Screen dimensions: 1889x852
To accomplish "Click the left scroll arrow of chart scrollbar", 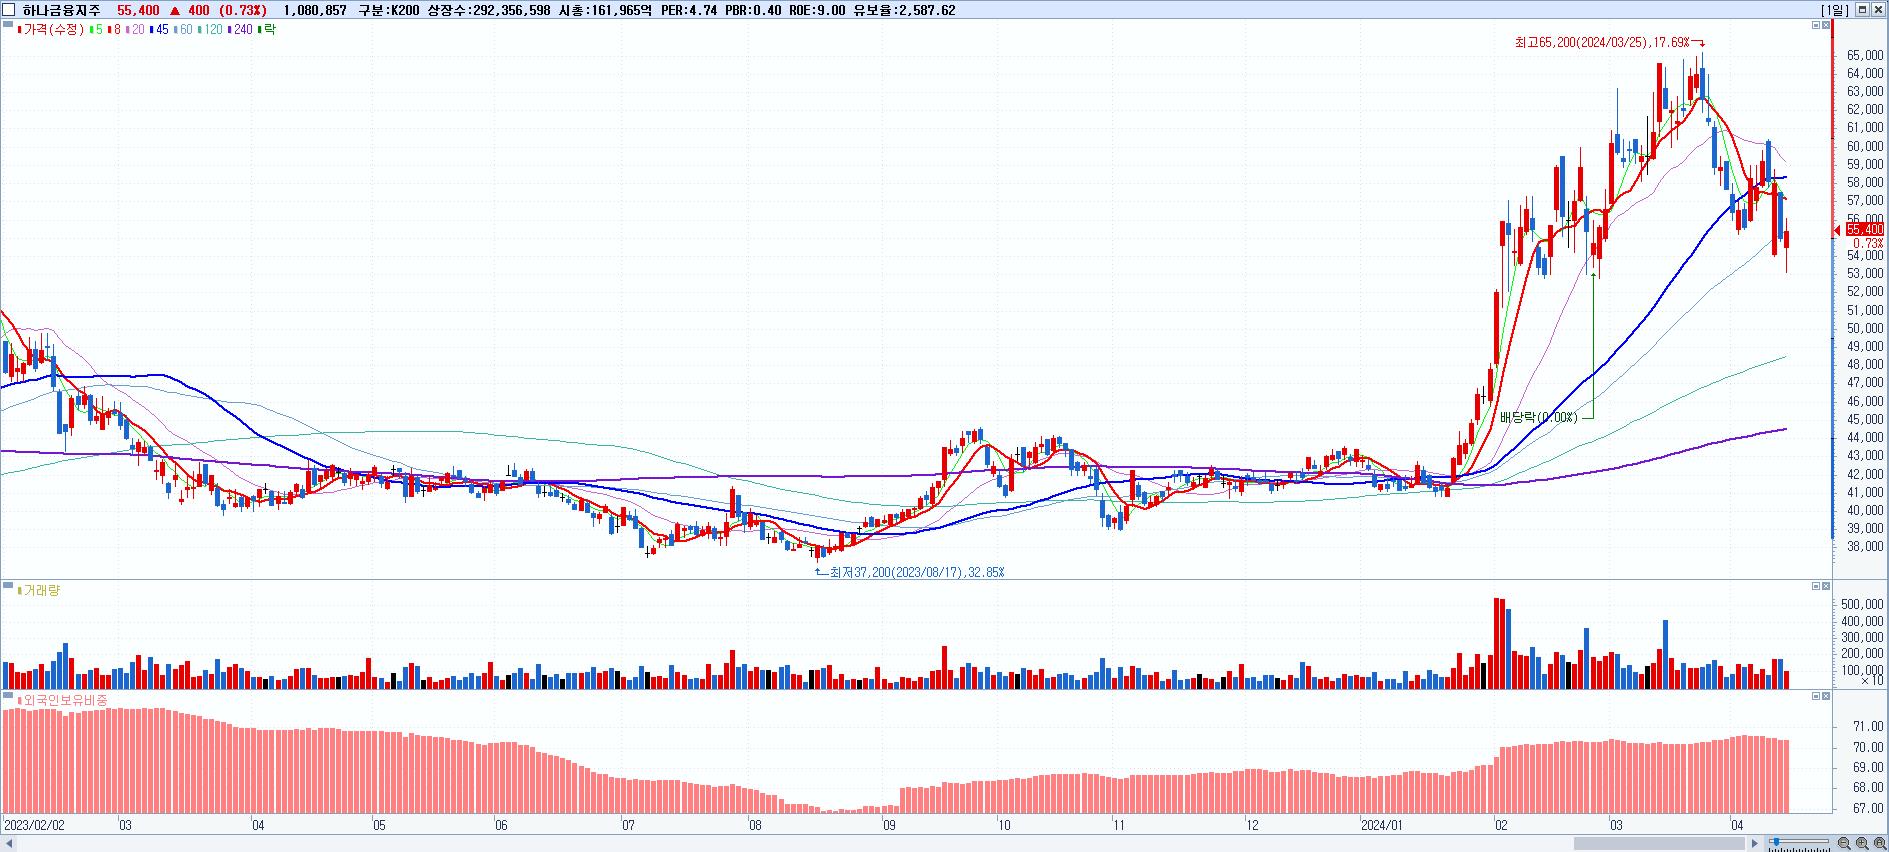I will tap(8, 844).
